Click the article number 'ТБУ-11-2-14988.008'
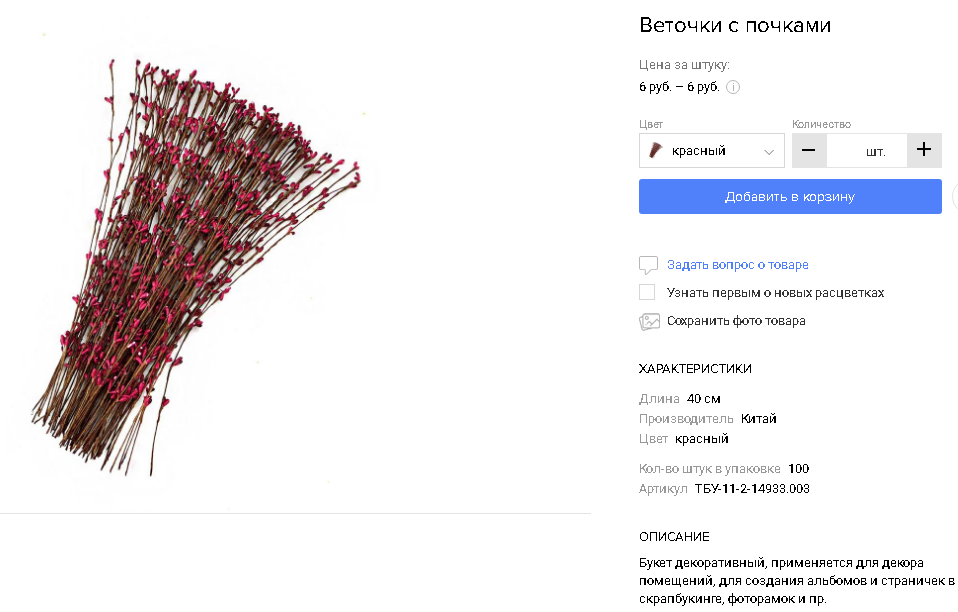Viewport: 958px width, 612px height. [752, 489]
